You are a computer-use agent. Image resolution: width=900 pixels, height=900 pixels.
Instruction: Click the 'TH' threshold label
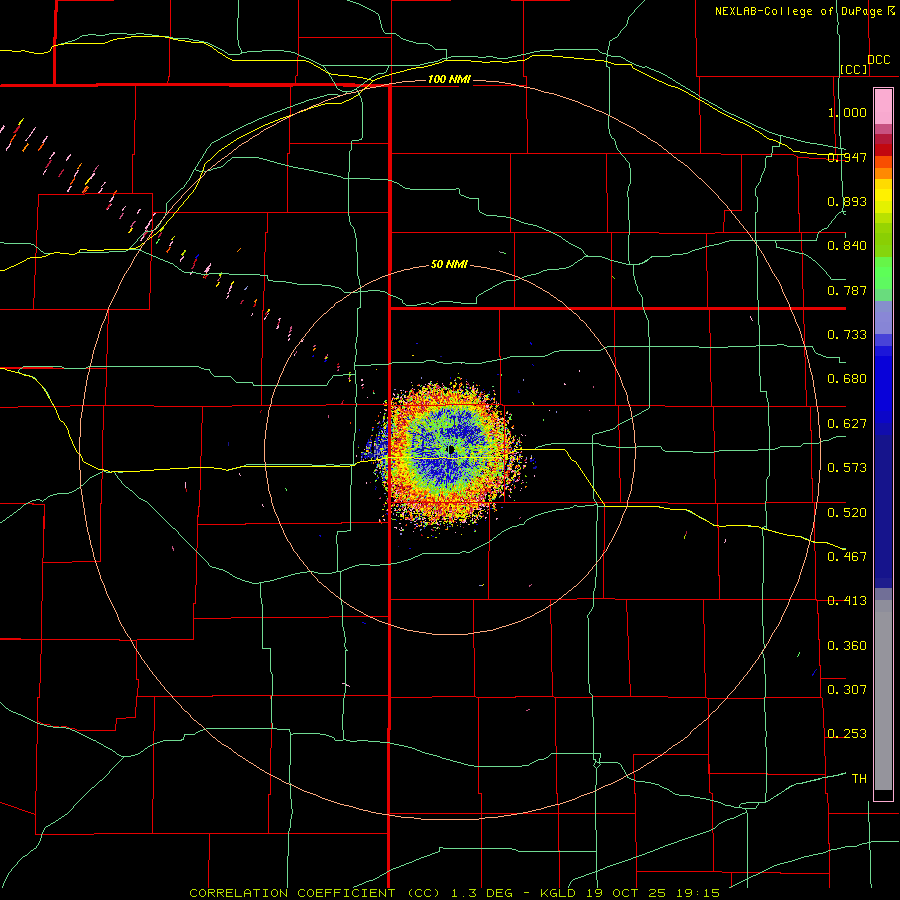click(x=859, y=779)
